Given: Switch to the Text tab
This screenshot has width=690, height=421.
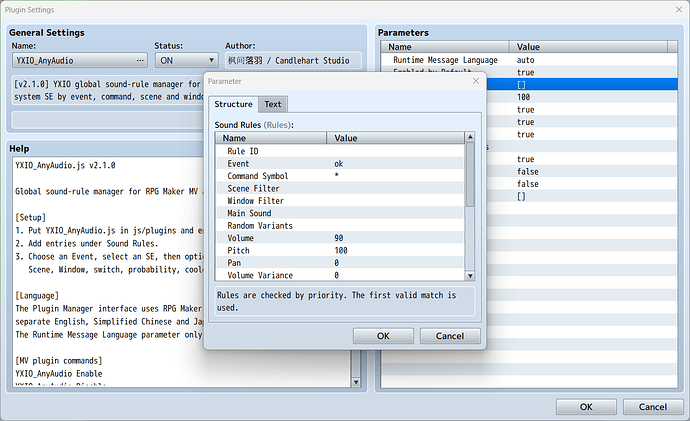Looking at the screenshot, I should pyautogui.click(x=273, y=104).
